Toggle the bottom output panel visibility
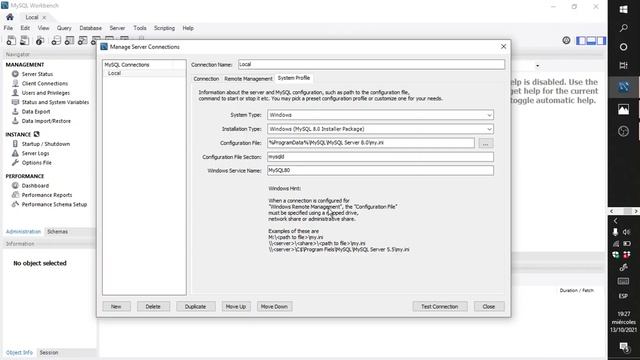 tap(591, 40)
